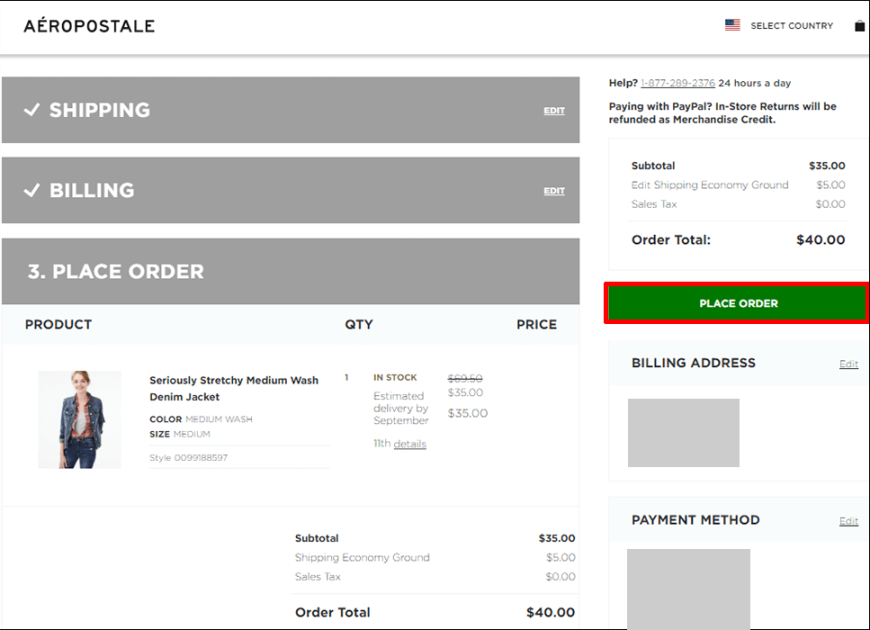The image size is (870, 630).
Task: Click the US flag icon
Action: pyautogui.click(x=732, y=25)
